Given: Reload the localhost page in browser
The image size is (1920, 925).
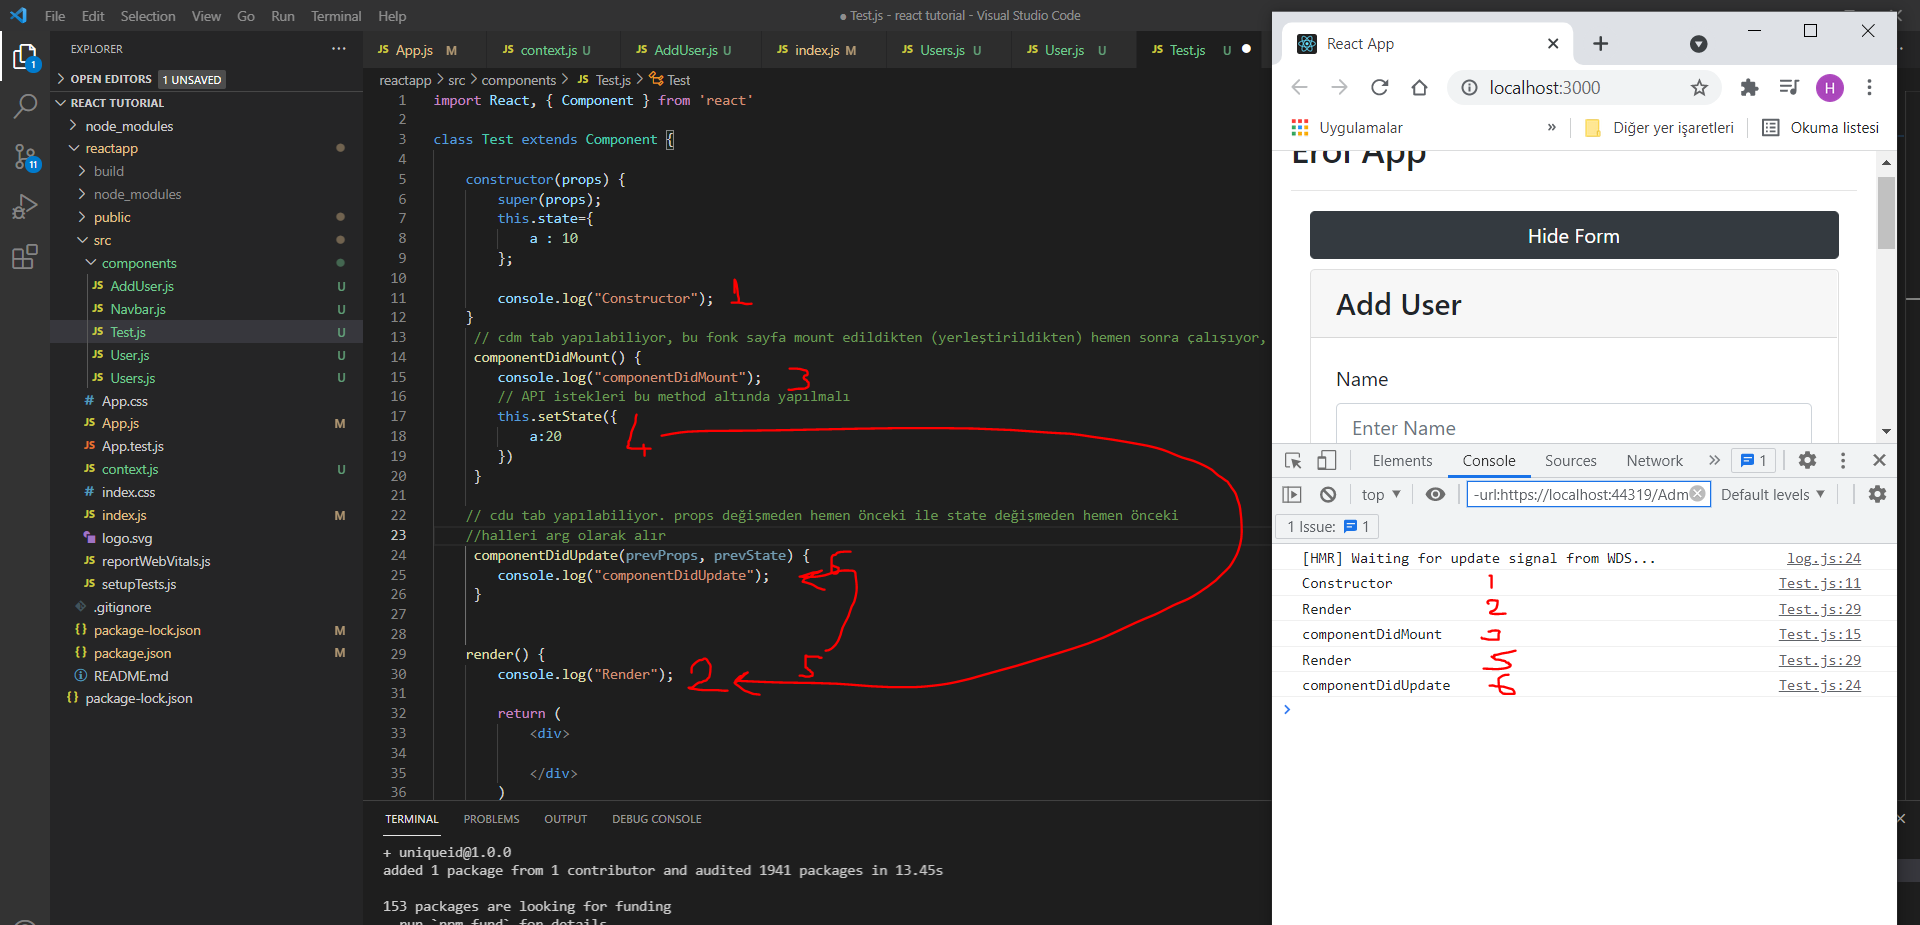Looking at the screenshot, I should click(x=1379, y=88).
